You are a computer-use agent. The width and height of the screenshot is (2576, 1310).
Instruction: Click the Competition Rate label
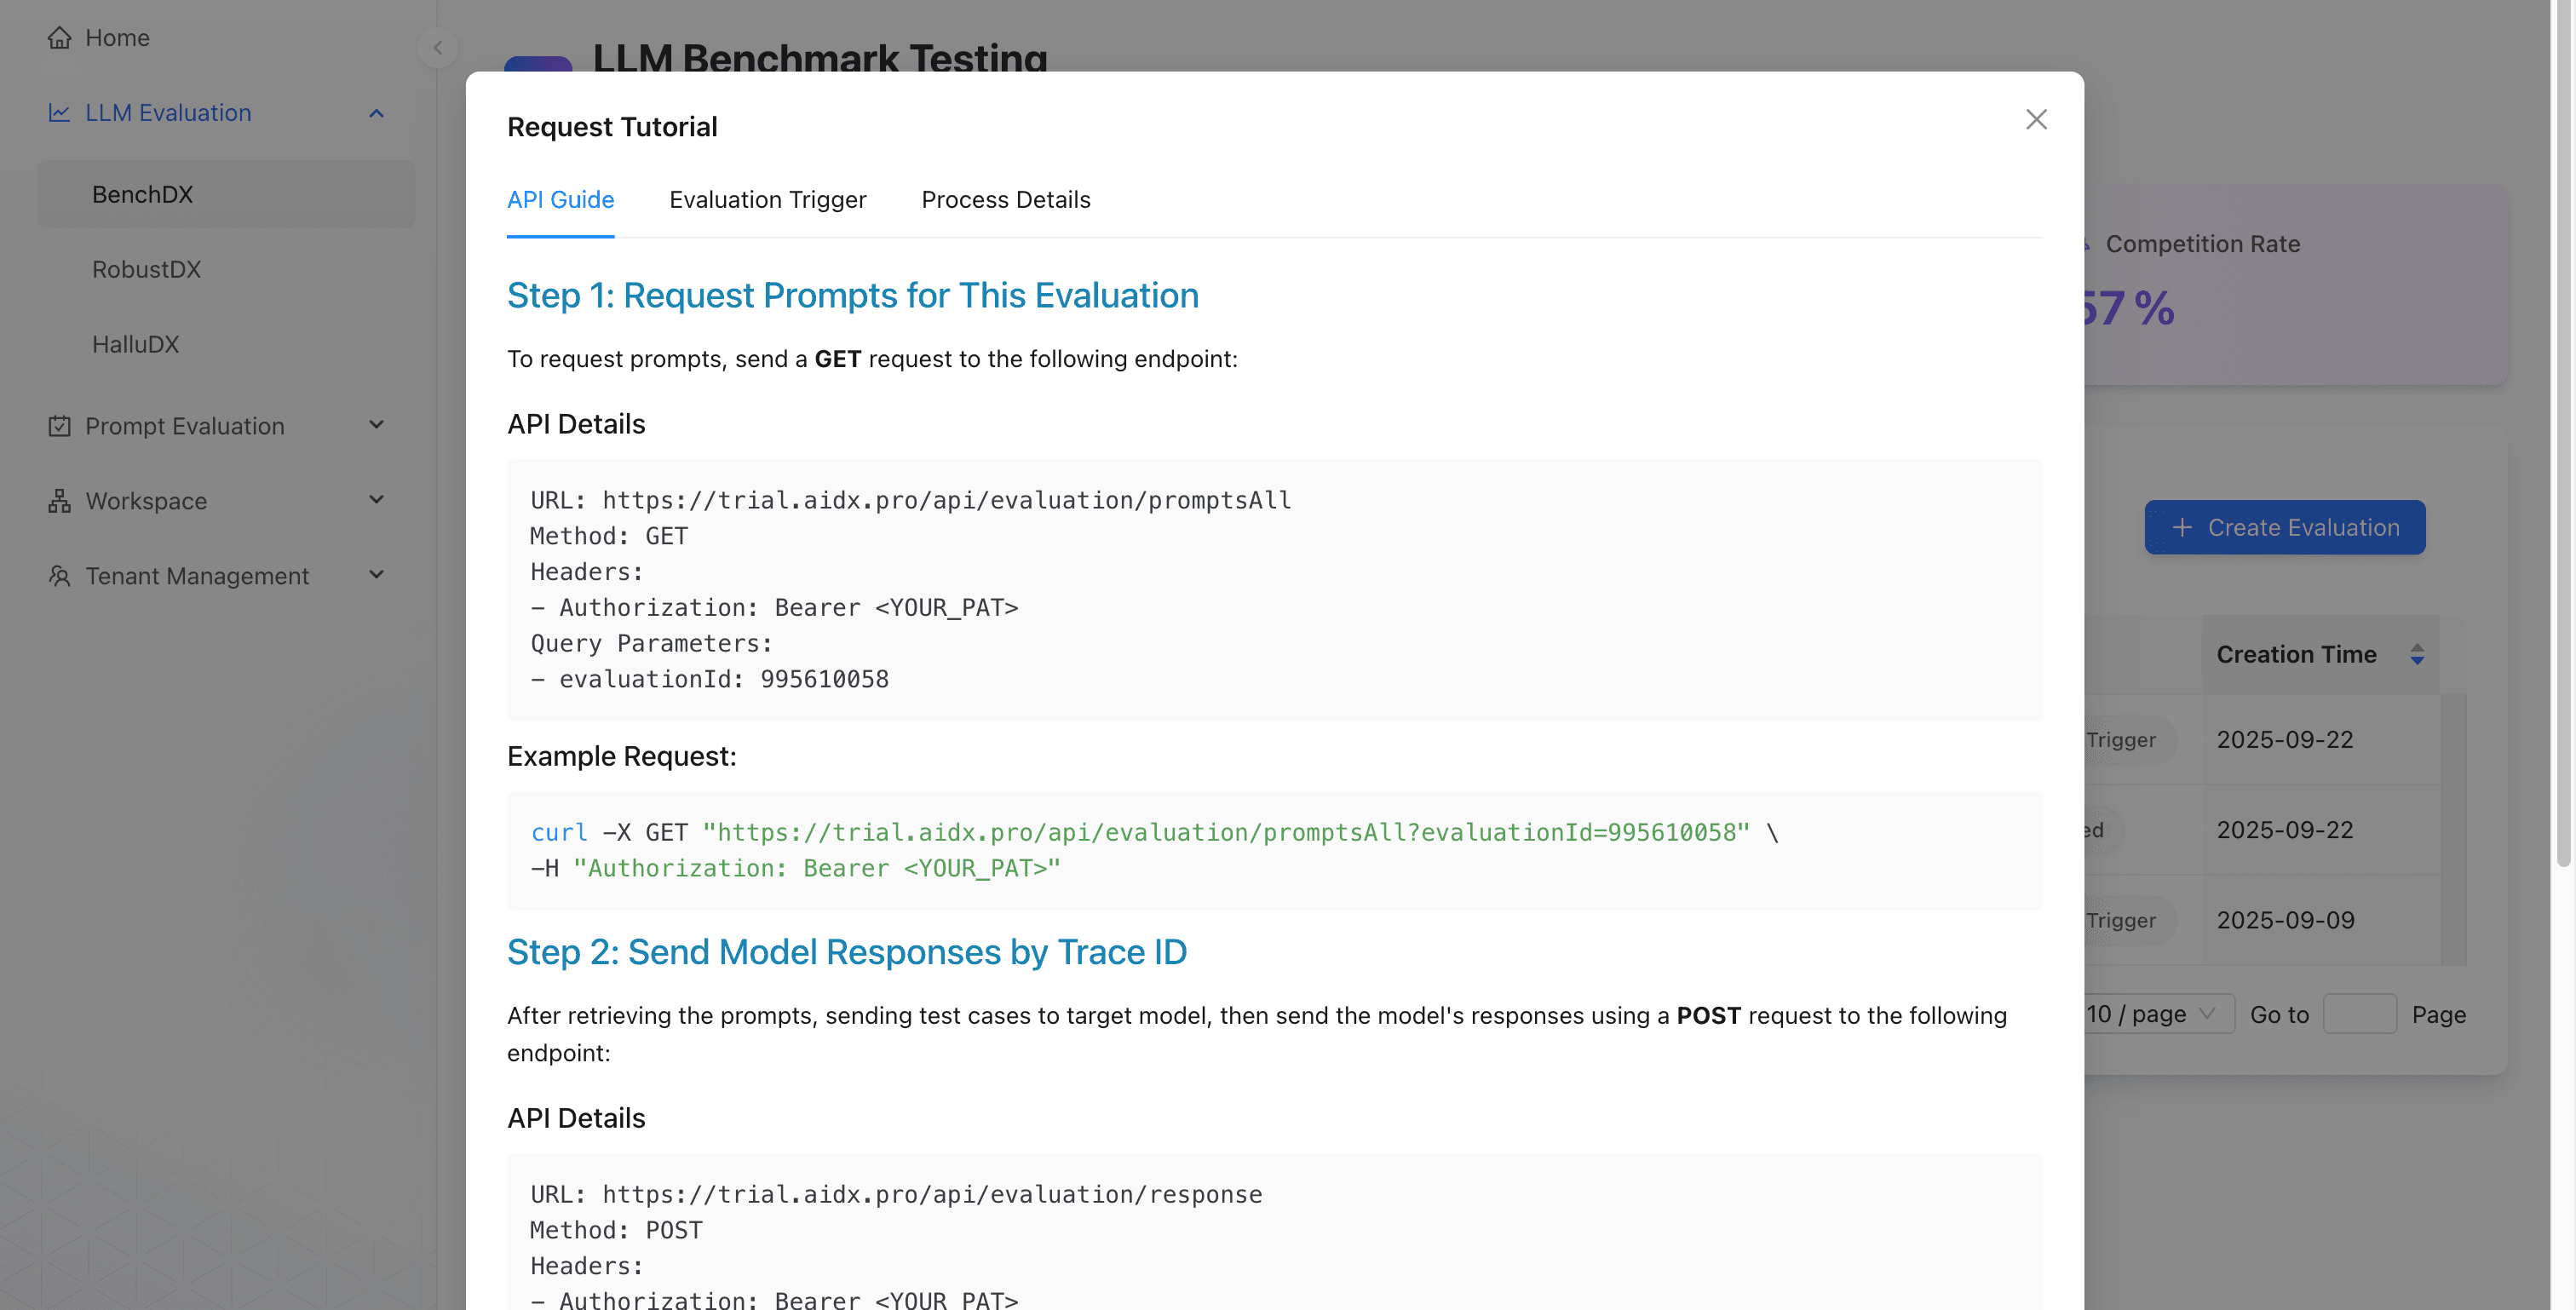tap(2202, 244)
